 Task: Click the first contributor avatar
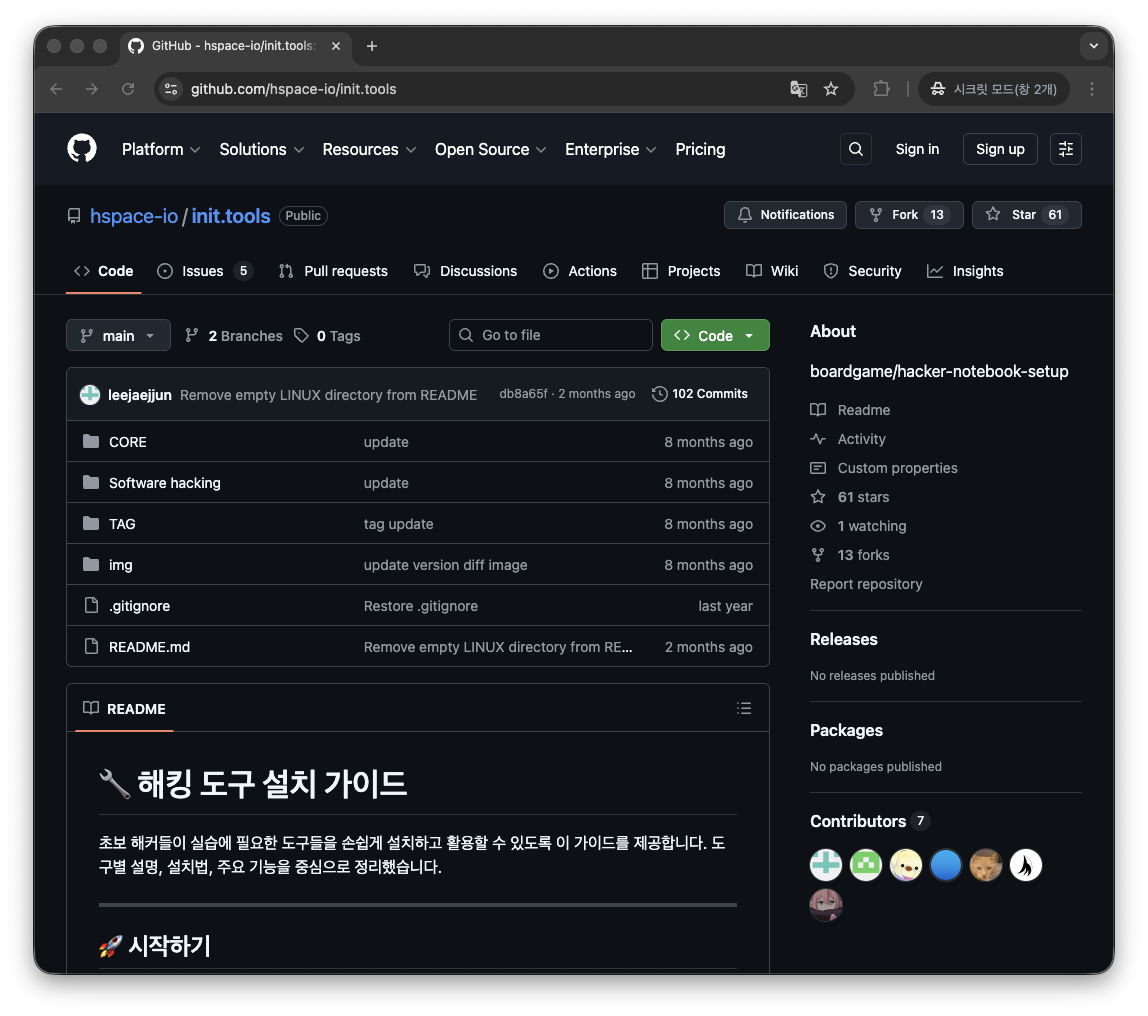click(x=826, y=865)
